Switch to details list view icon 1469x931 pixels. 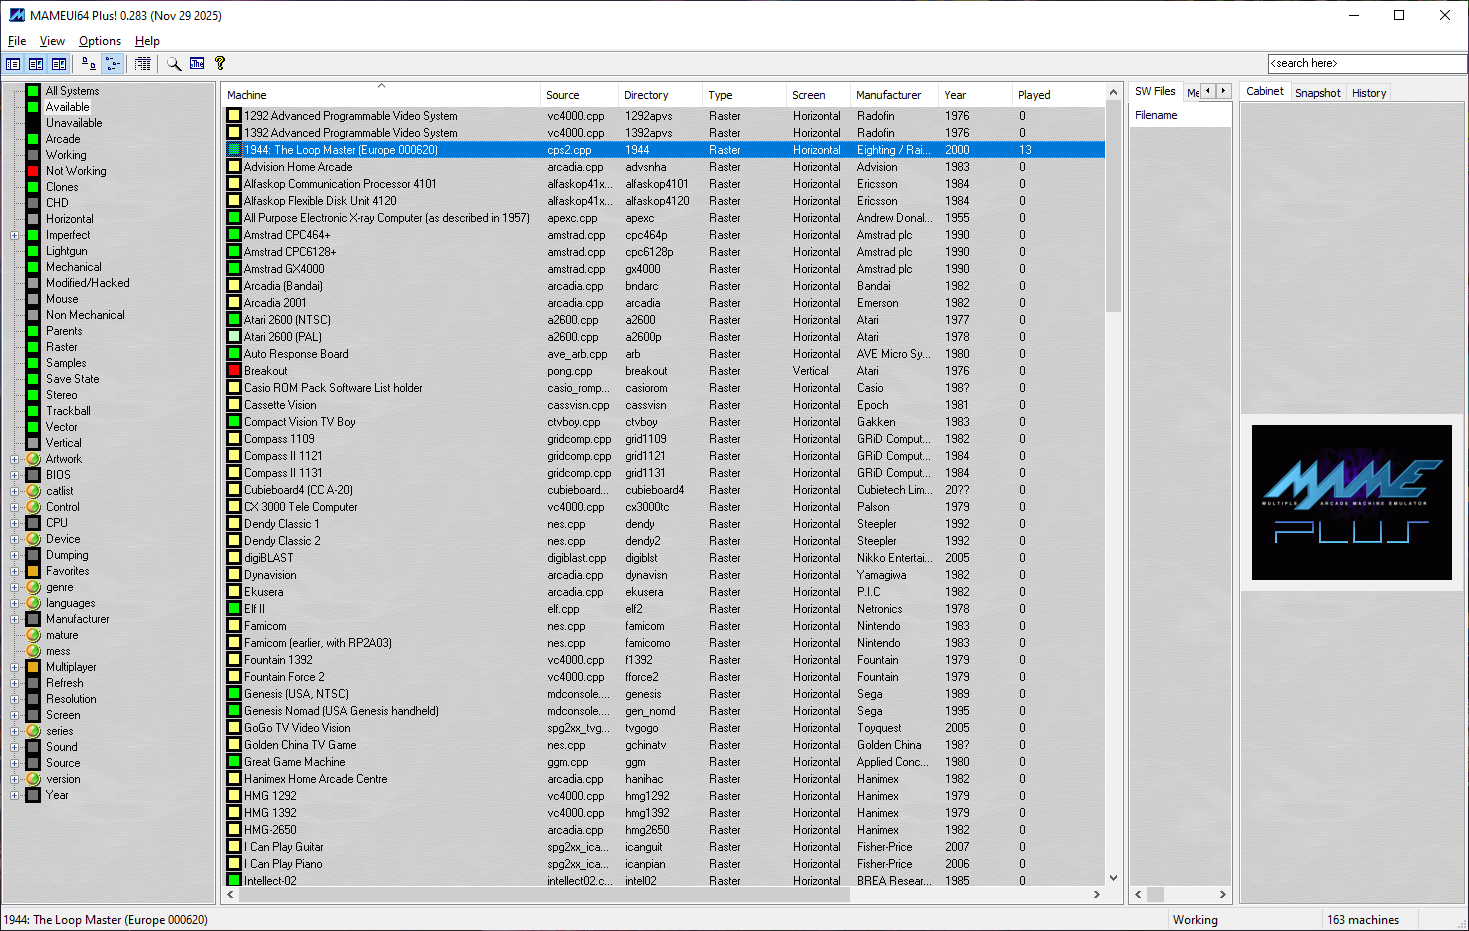click(x=143, y=64)
